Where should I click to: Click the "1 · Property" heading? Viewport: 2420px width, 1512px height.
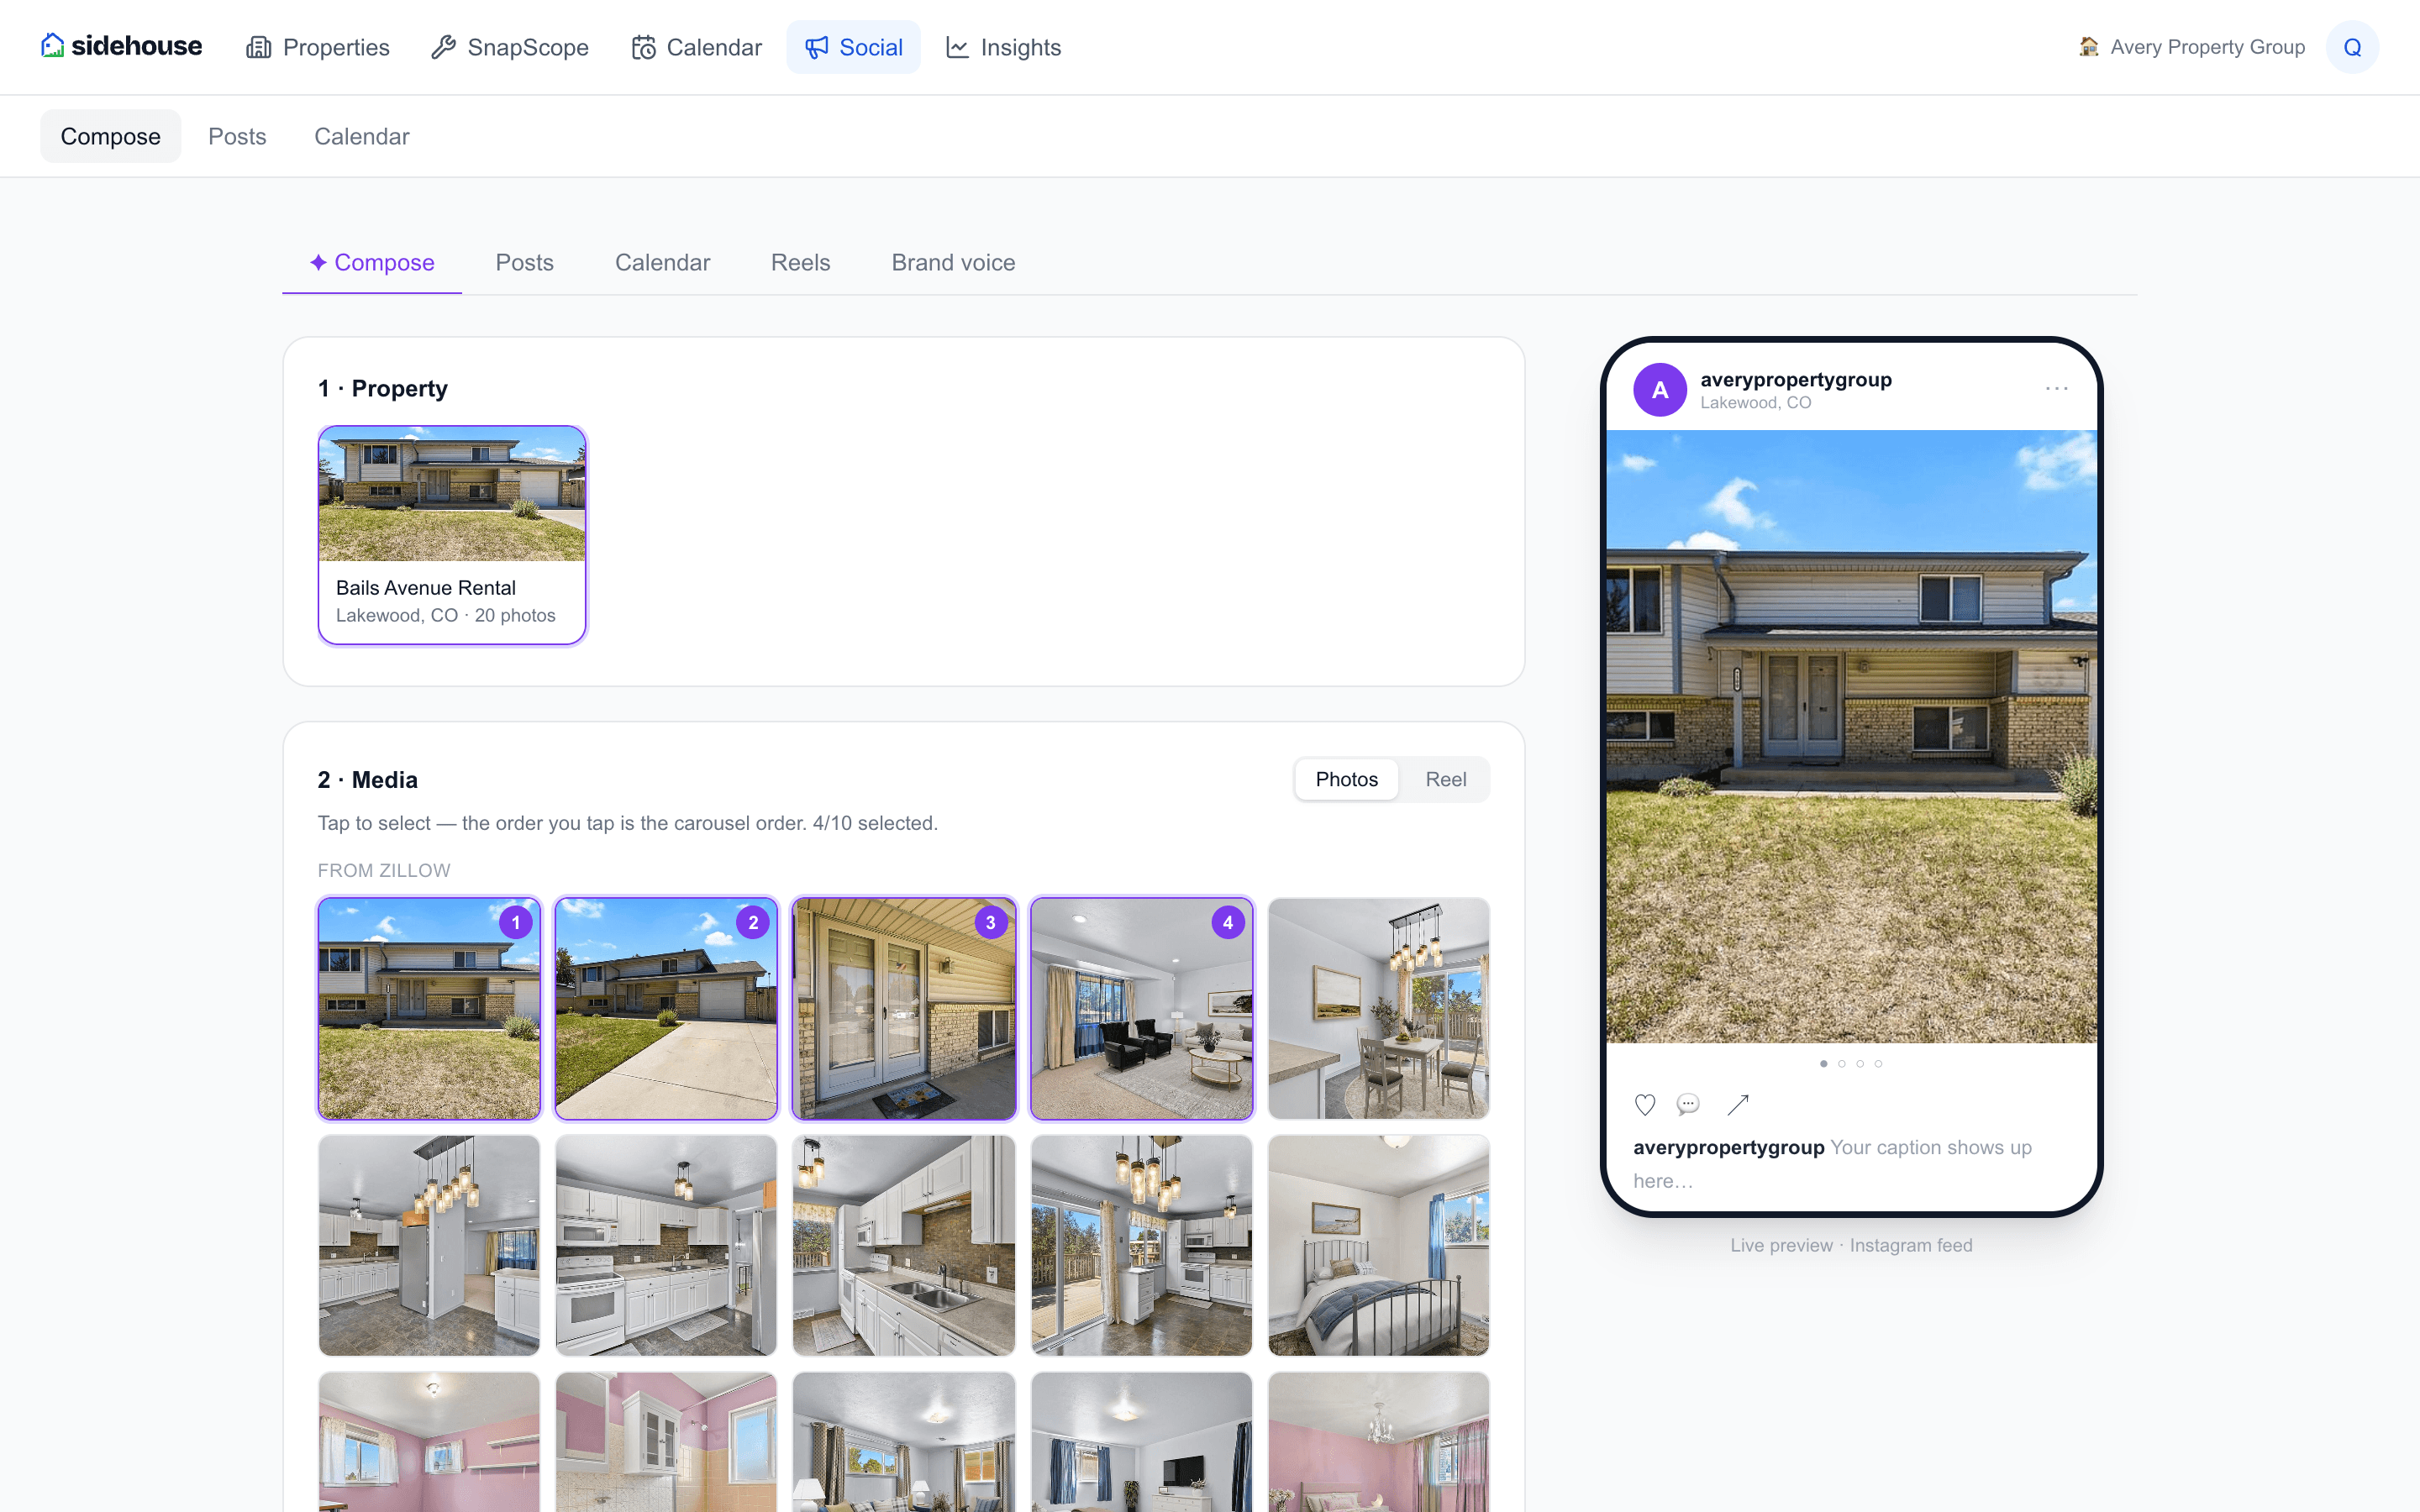[383, 388]
